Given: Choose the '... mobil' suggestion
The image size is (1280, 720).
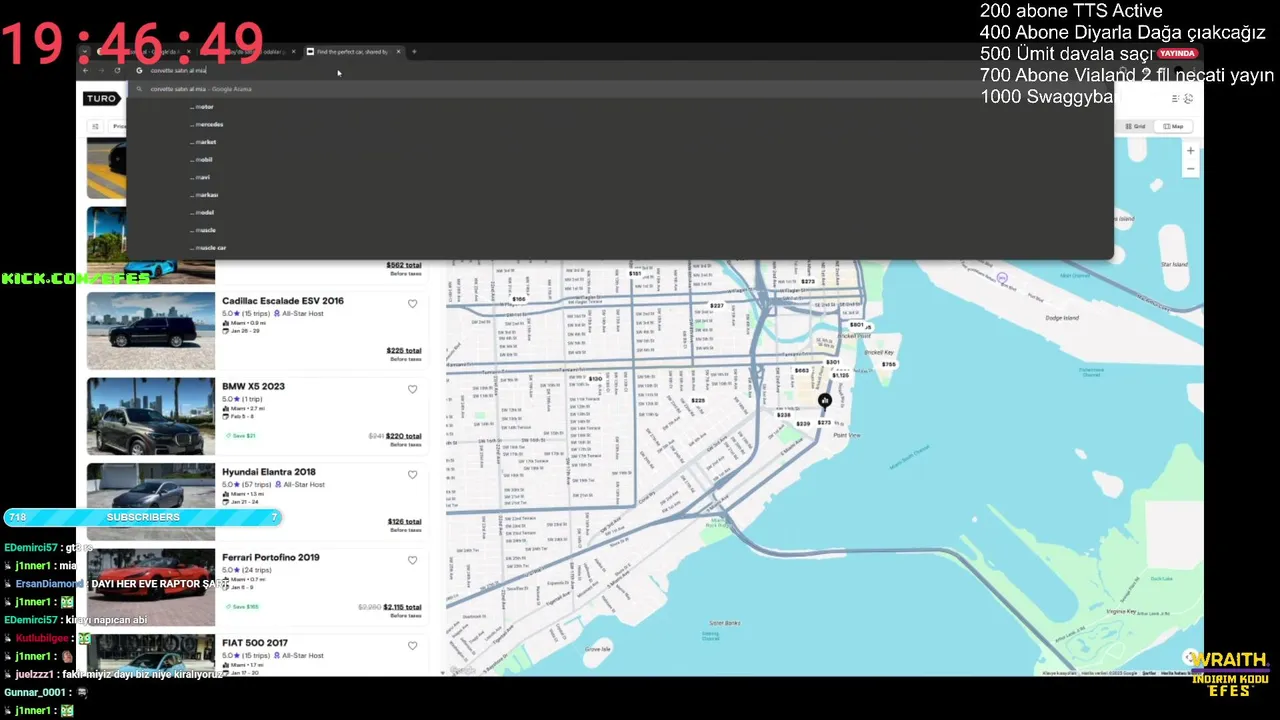Looking at the screenshot, I should pos(620,160).
